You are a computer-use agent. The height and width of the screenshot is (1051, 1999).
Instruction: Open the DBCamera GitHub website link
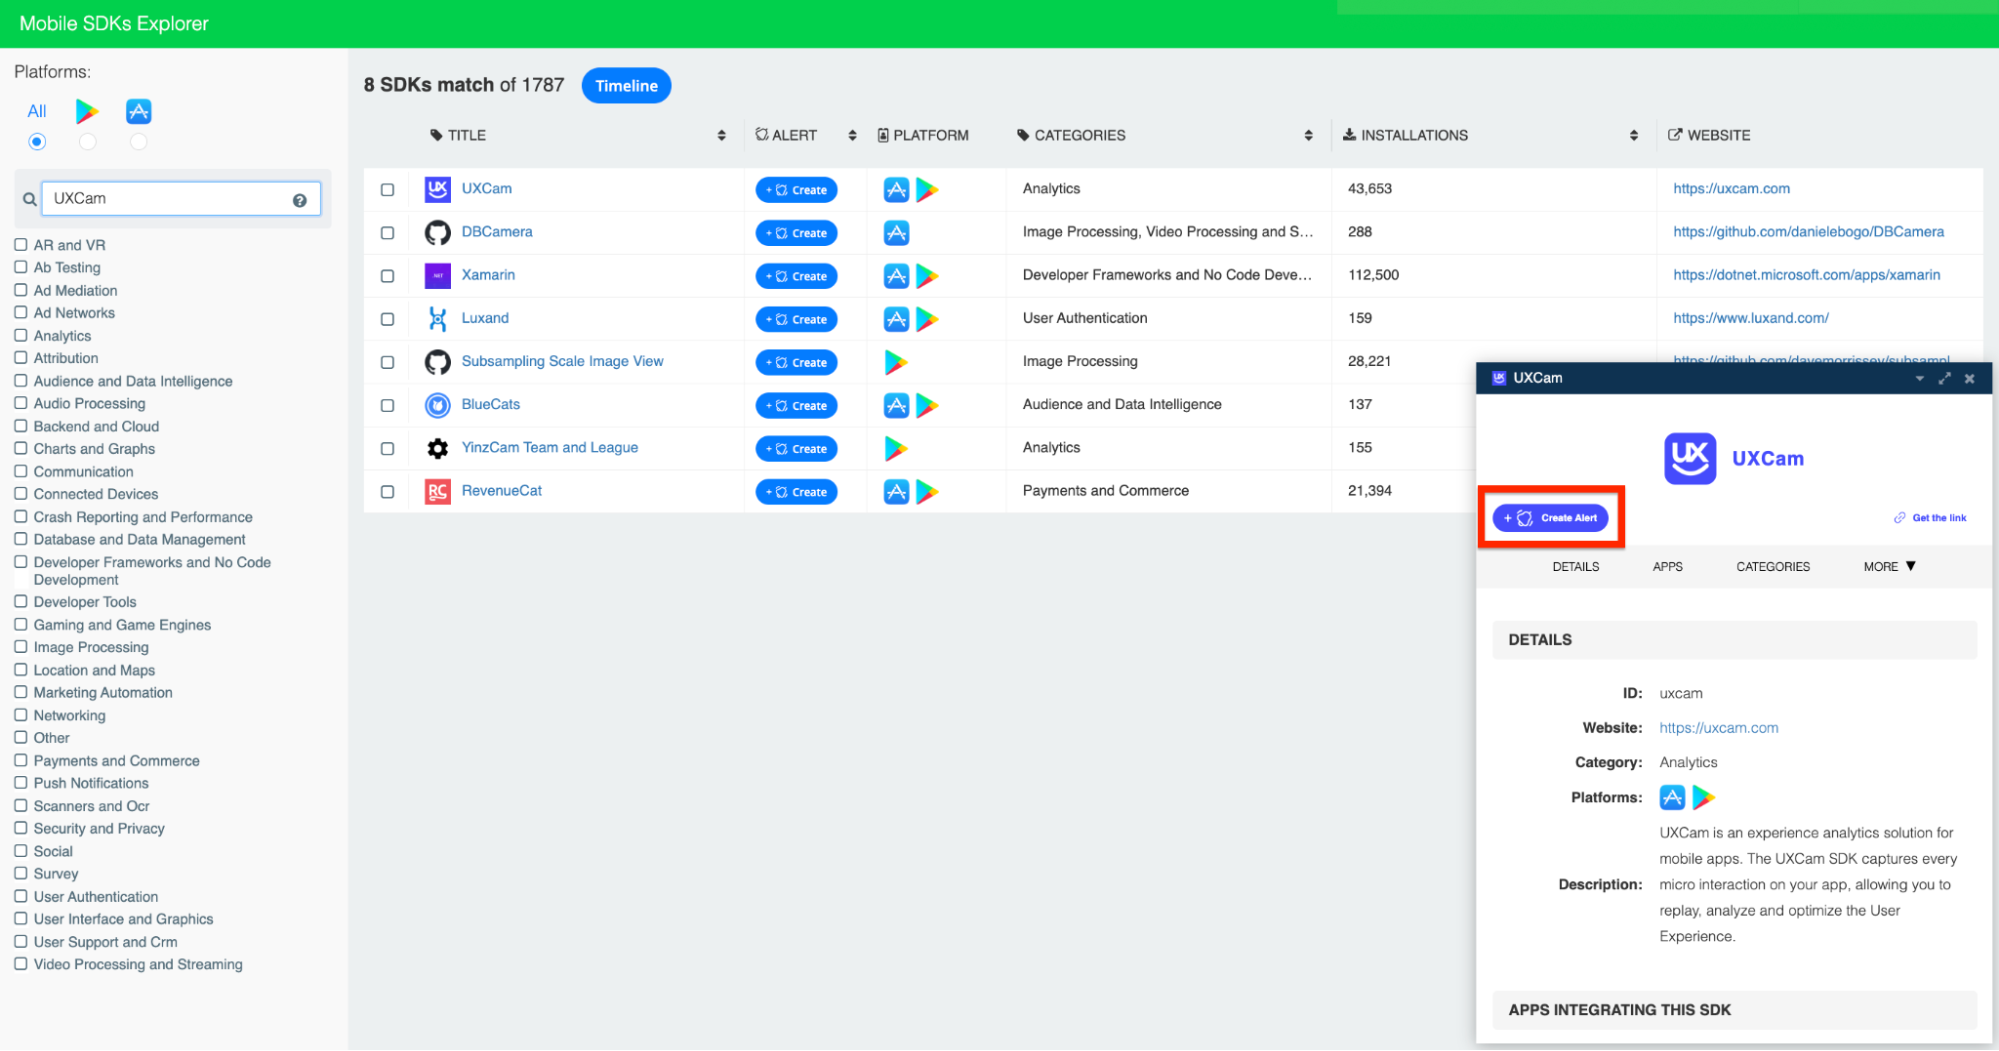[x=1808, y=231]
